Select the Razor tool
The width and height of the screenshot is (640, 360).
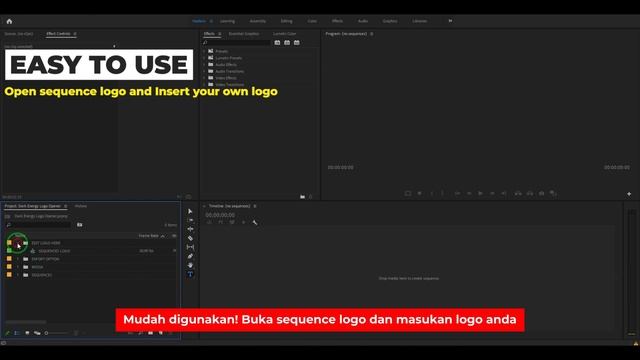190,238
